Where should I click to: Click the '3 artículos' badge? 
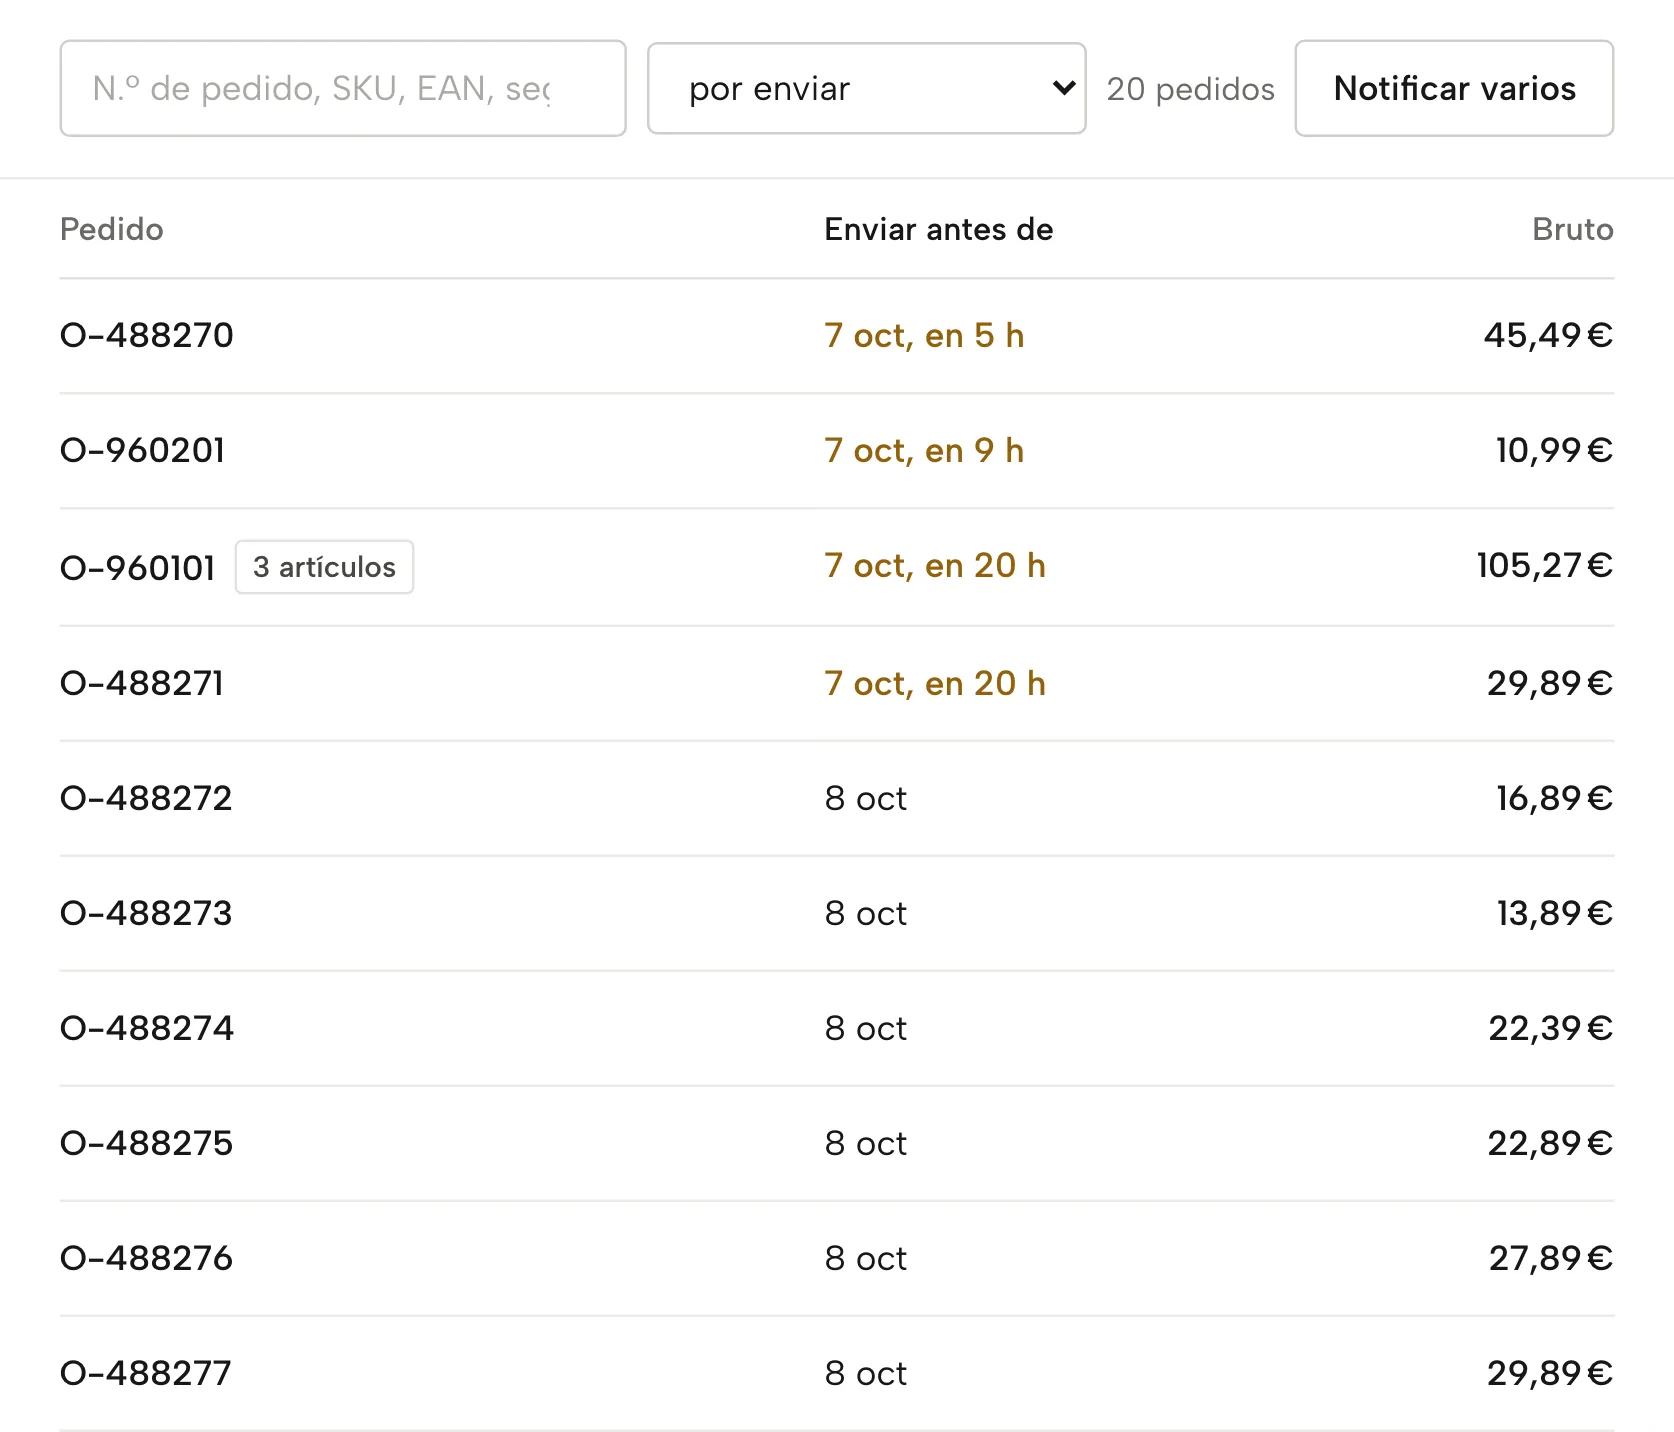tap(324, 567)
